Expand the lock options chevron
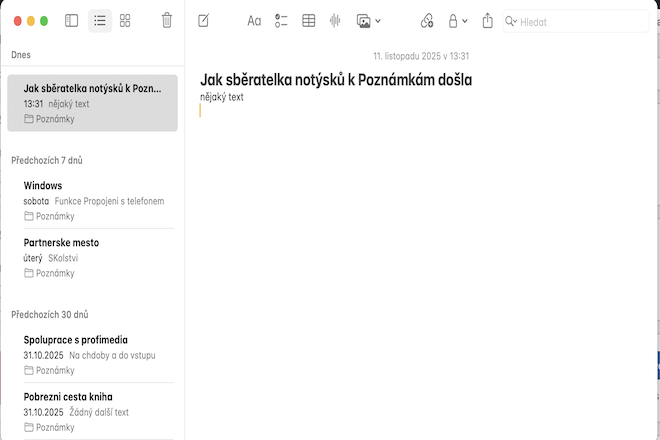The image size is (660, 440). 465,21
